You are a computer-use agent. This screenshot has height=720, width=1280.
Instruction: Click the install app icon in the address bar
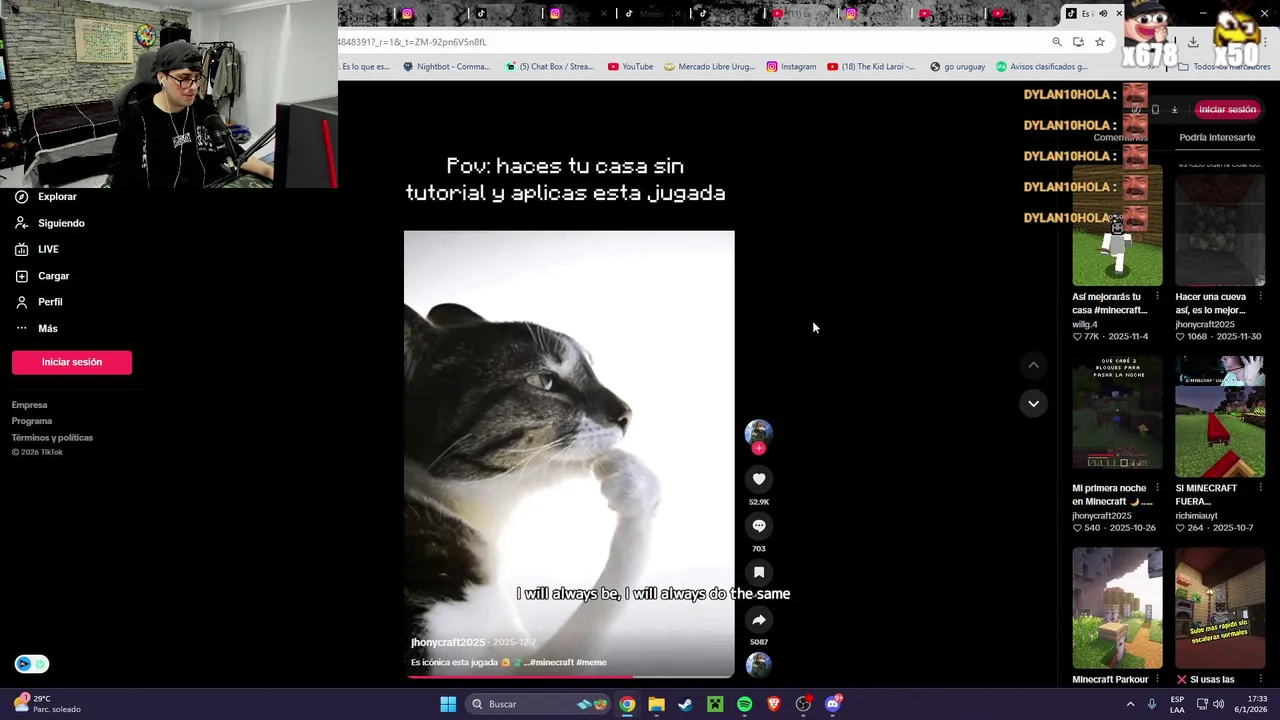tap(1078, 42)
